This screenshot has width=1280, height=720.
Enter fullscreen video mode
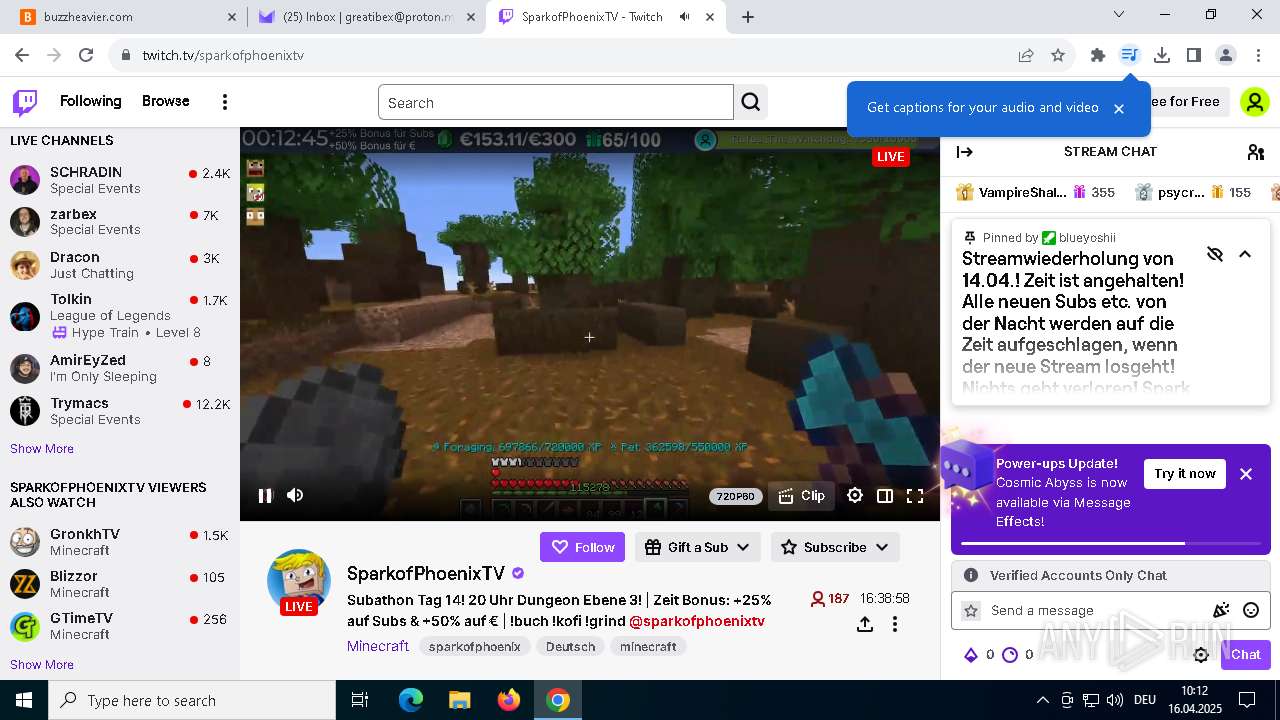pos(915,495)
